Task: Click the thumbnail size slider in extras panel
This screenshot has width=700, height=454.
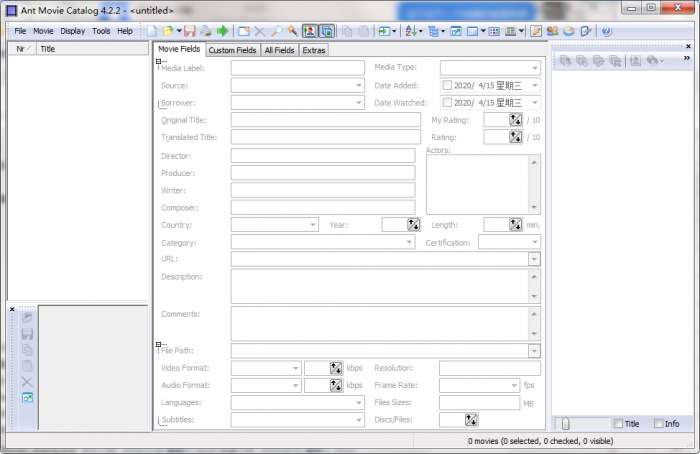Action: [x=565, y=424]
